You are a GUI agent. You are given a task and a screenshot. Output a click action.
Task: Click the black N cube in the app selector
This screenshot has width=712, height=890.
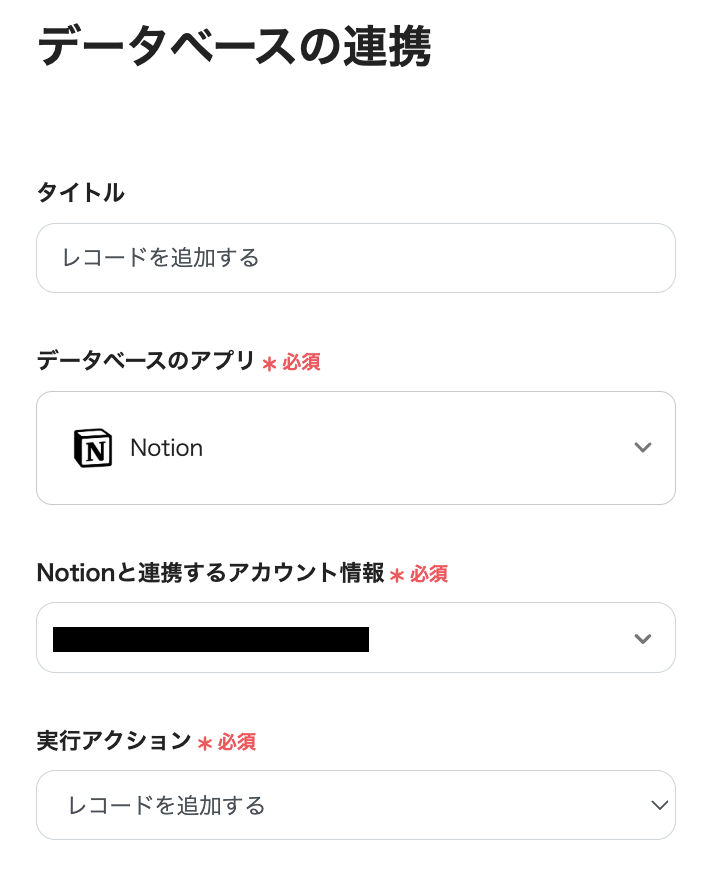click(x=94, y=448)
